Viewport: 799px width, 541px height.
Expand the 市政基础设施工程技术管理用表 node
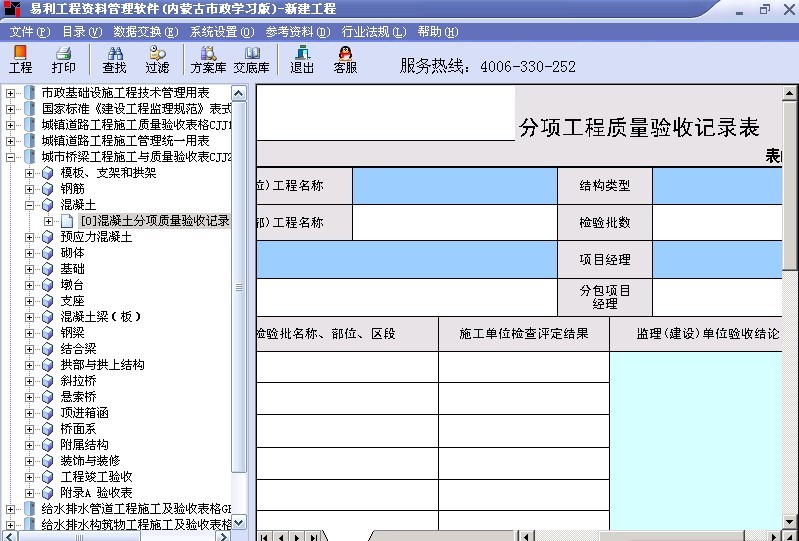pos(11,93)
